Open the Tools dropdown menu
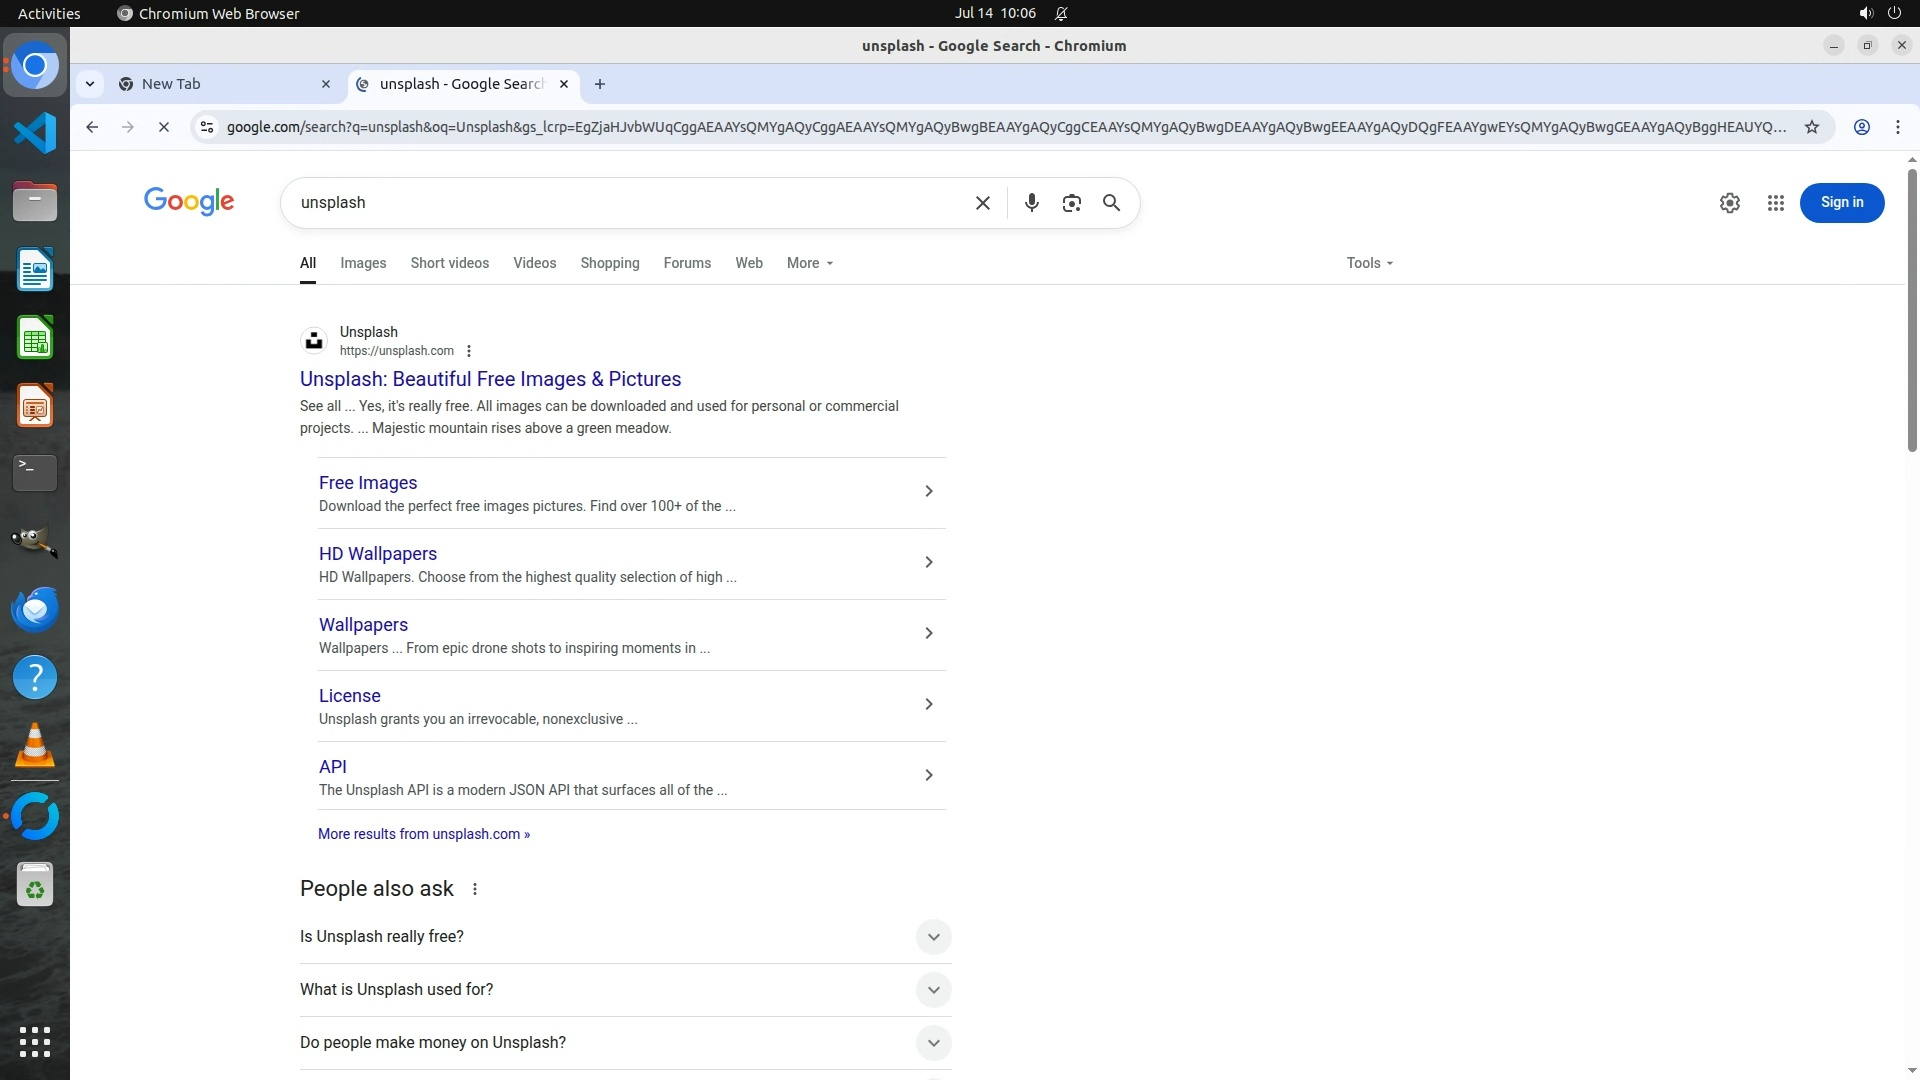1920x1080 pixels. coord(1369,263)
